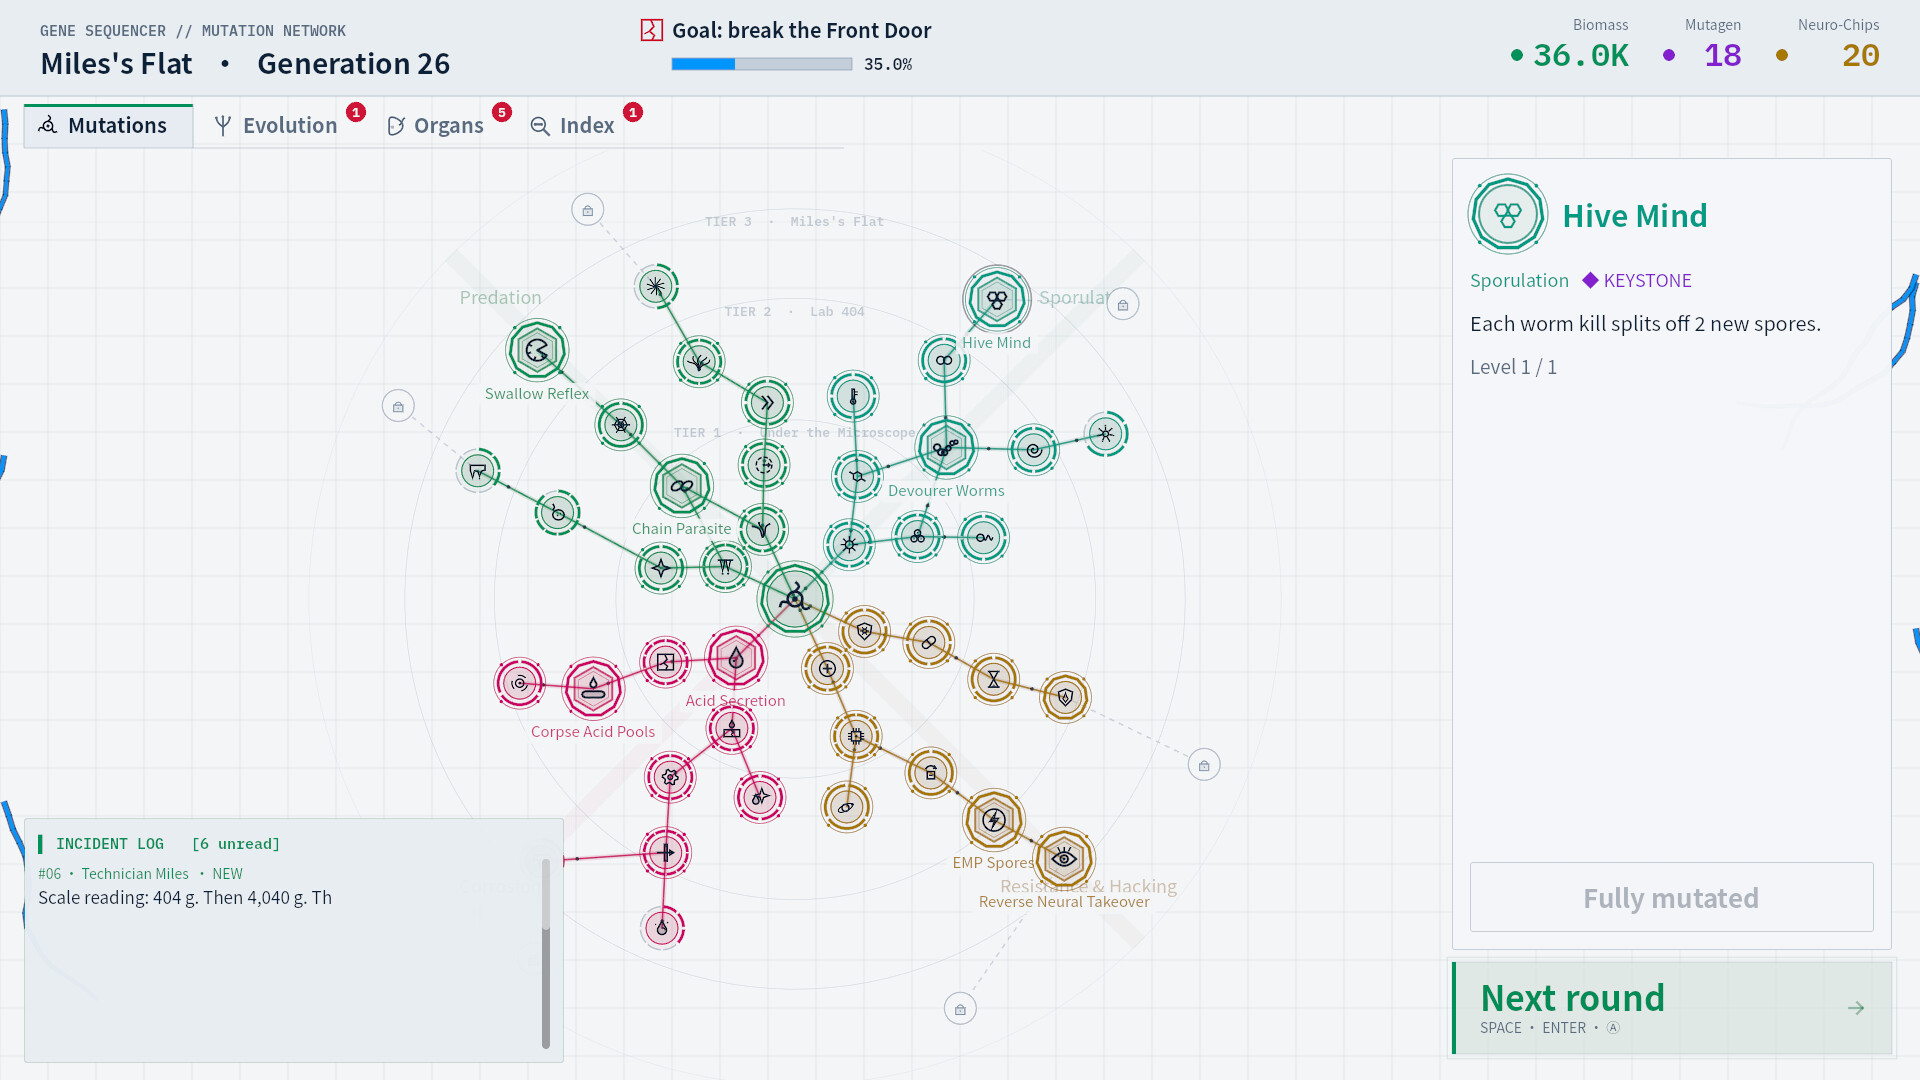The width and height of the screenshot is (1920, 1080).
Task: Select the pink shield node left of Acid Secretion
Action: (666, 662)
